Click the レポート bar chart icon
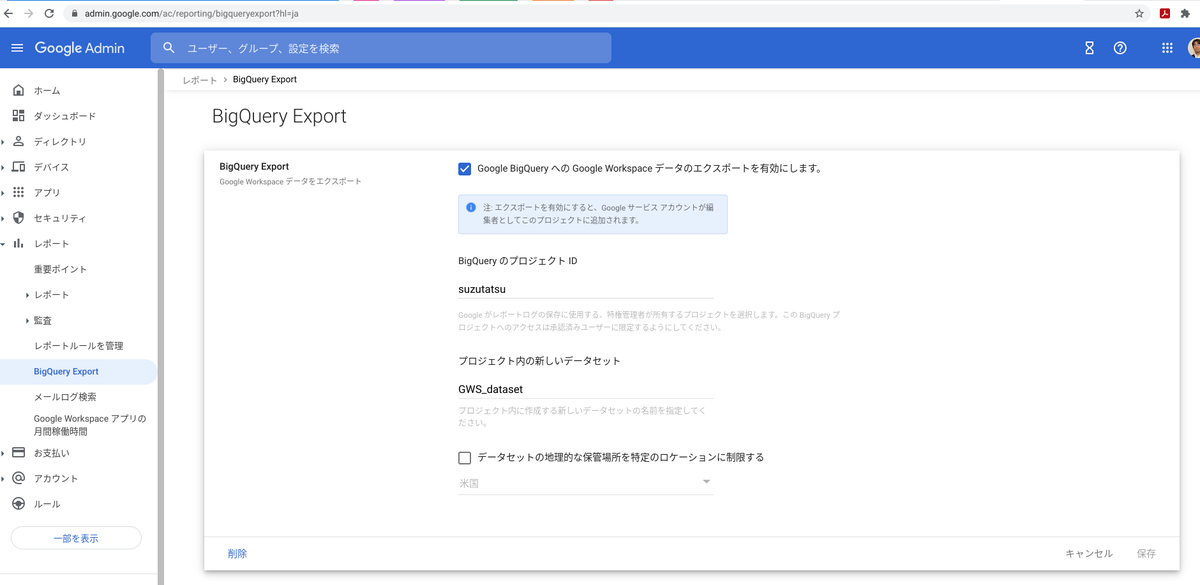This screenshot has width=1200, height=585. pos(18,243)
